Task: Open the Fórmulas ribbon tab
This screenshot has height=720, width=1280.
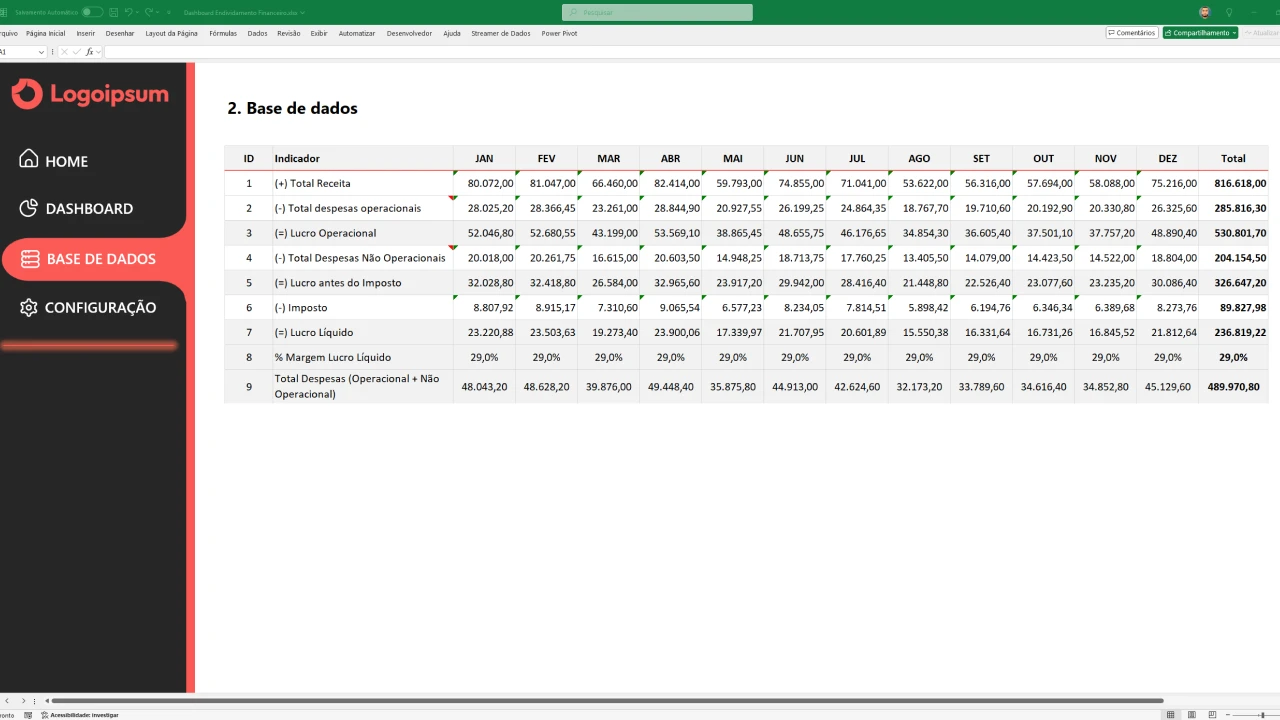Action: pos(223,33)
